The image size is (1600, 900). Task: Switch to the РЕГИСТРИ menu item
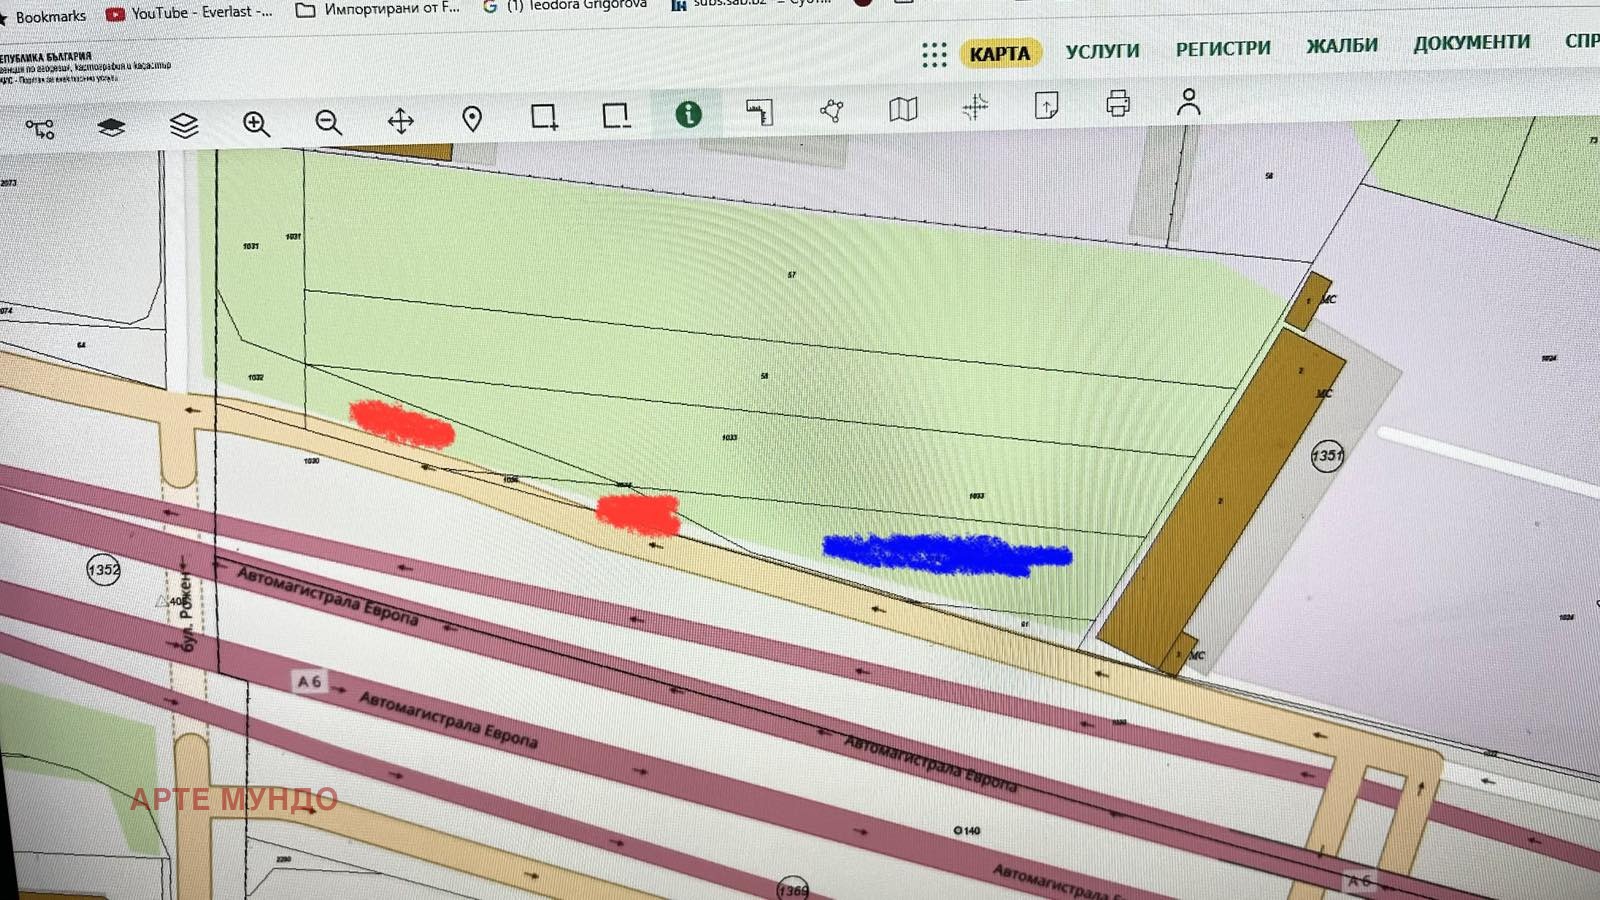pyautogui.click(x=1222, y=48)
